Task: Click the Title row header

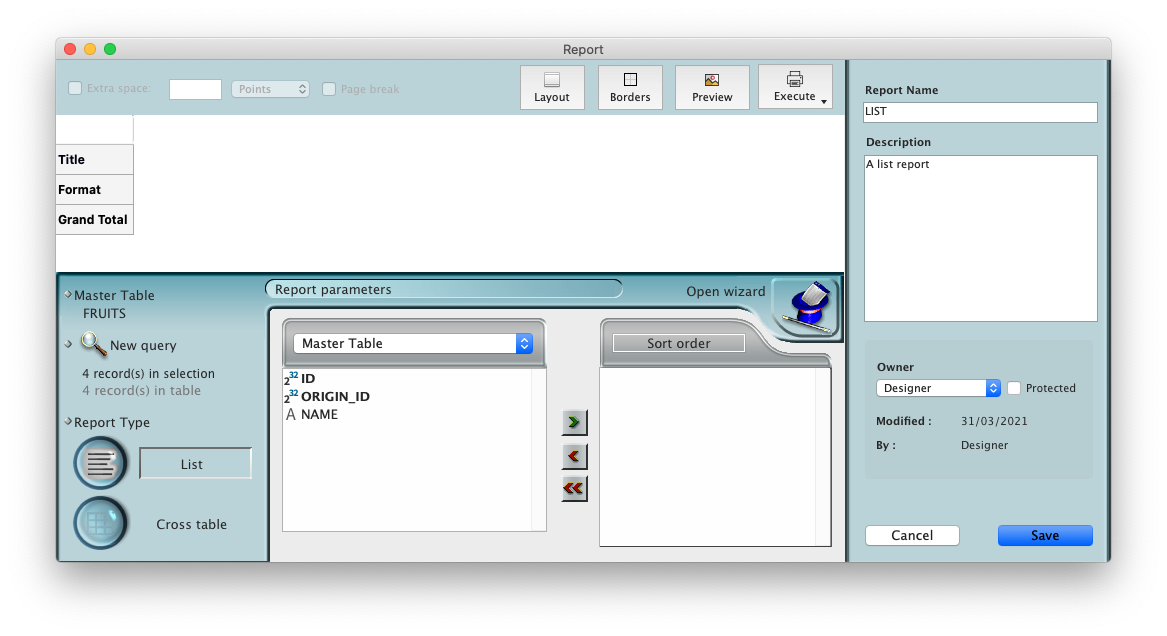Action: (x=95, y=159)
